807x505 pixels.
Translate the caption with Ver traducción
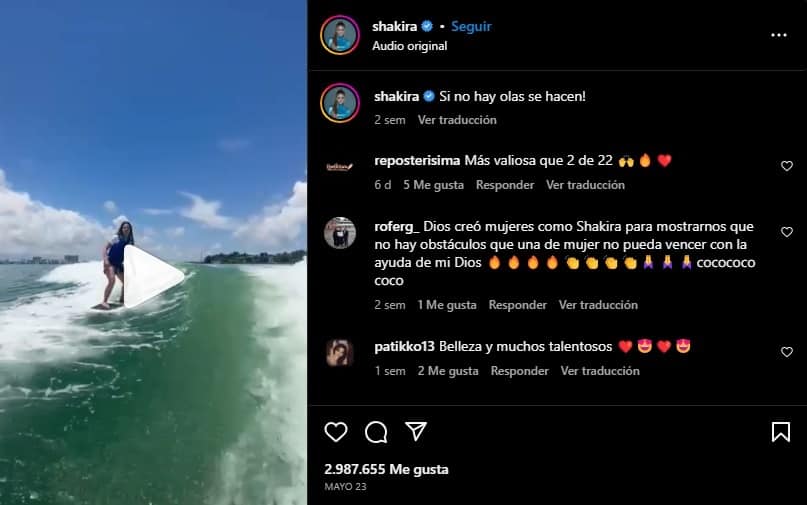click(457, 120)
